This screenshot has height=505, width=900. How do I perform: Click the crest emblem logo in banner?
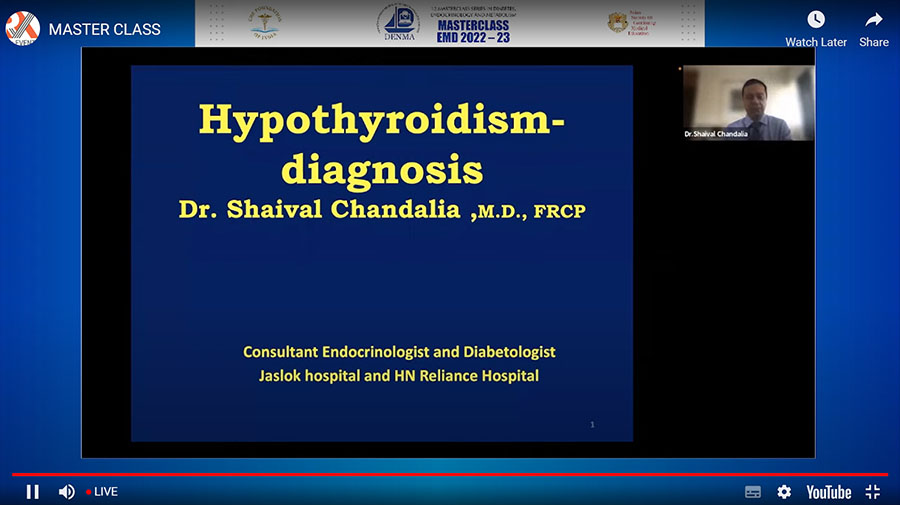click(618, 23)
